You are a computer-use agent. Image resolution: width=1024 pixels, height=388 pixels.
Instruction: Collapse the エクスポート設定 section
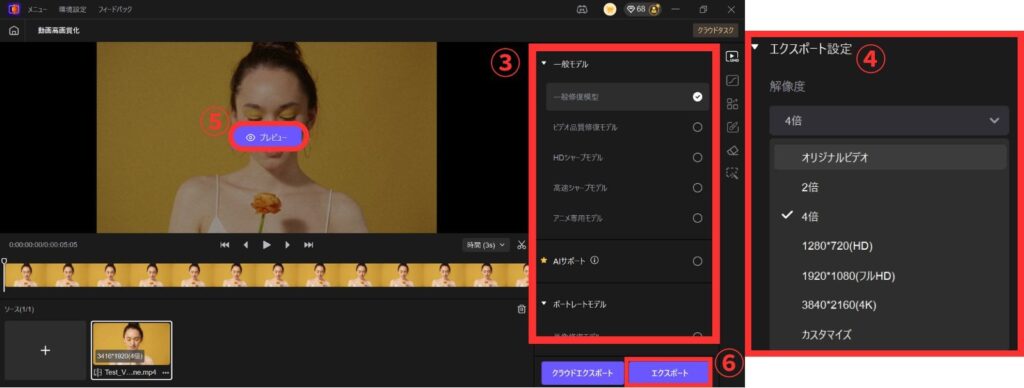click(756, 48)
